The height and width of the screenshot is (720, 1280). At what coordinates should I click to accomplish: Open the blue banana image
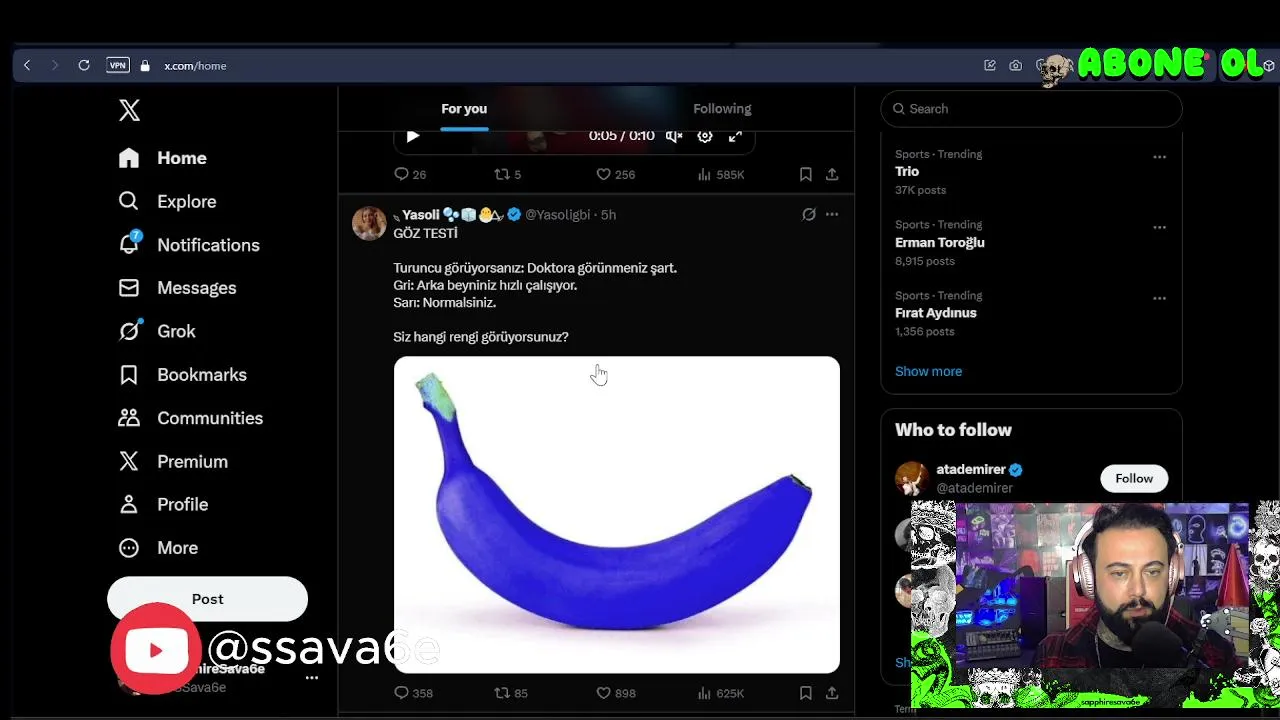point(616,515)
